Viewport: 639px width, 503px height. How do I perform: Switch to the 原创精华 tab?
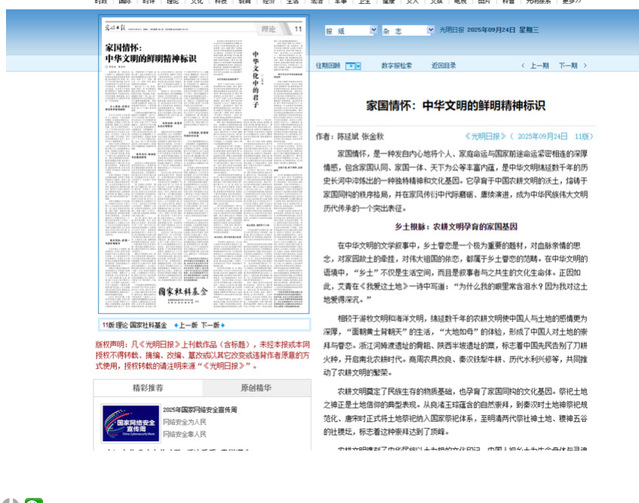255,387
